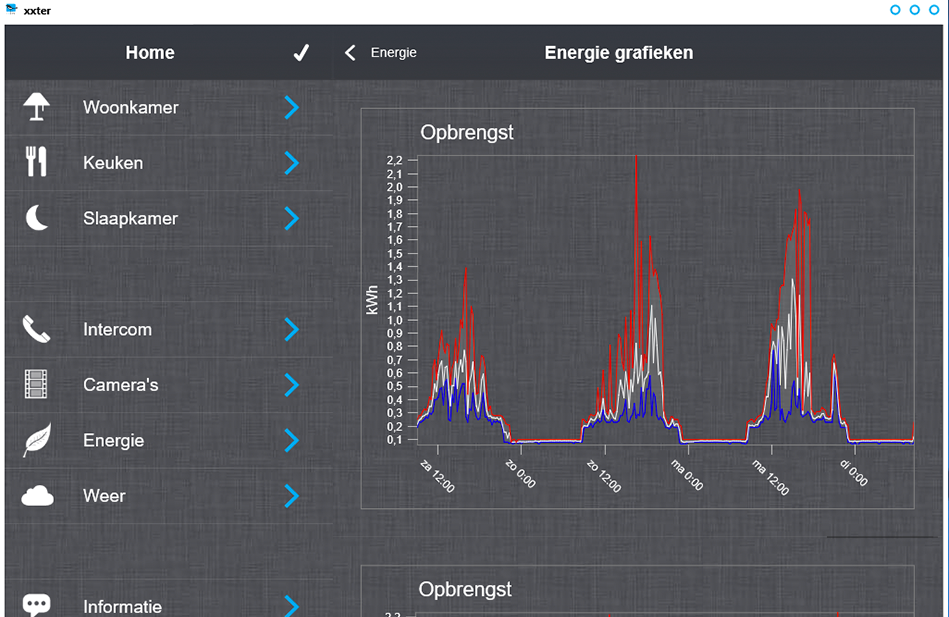Click the checkmark icon next to Home
Screen dimensions: 949x617
click(301, 53)
